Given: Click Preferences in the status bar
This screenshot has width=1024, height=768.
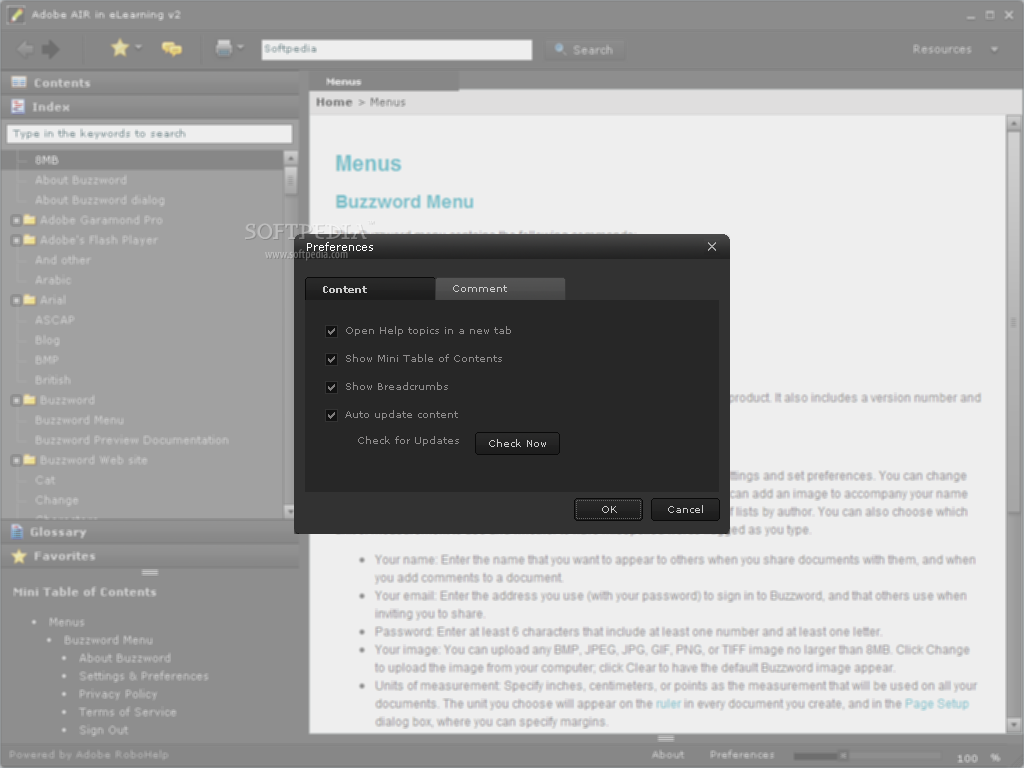Looking at the screenshot, I should point(742,754).
